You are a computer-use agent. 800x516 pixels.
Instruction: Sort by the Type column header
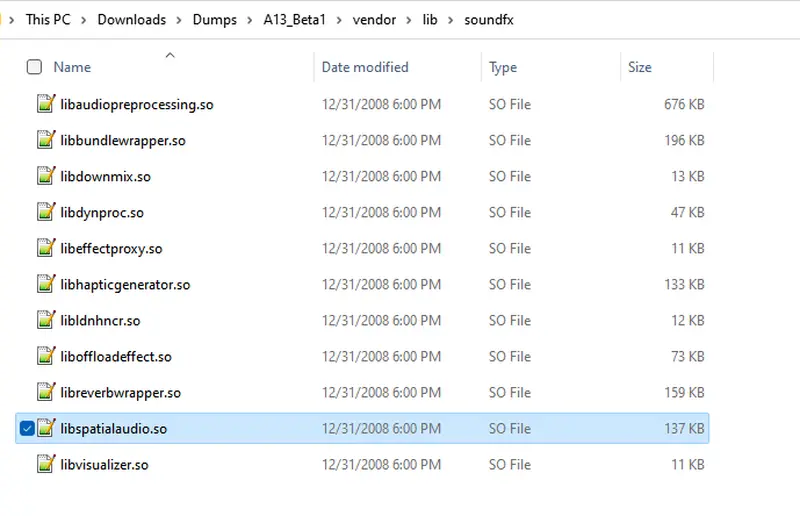(x=503, y=67)
